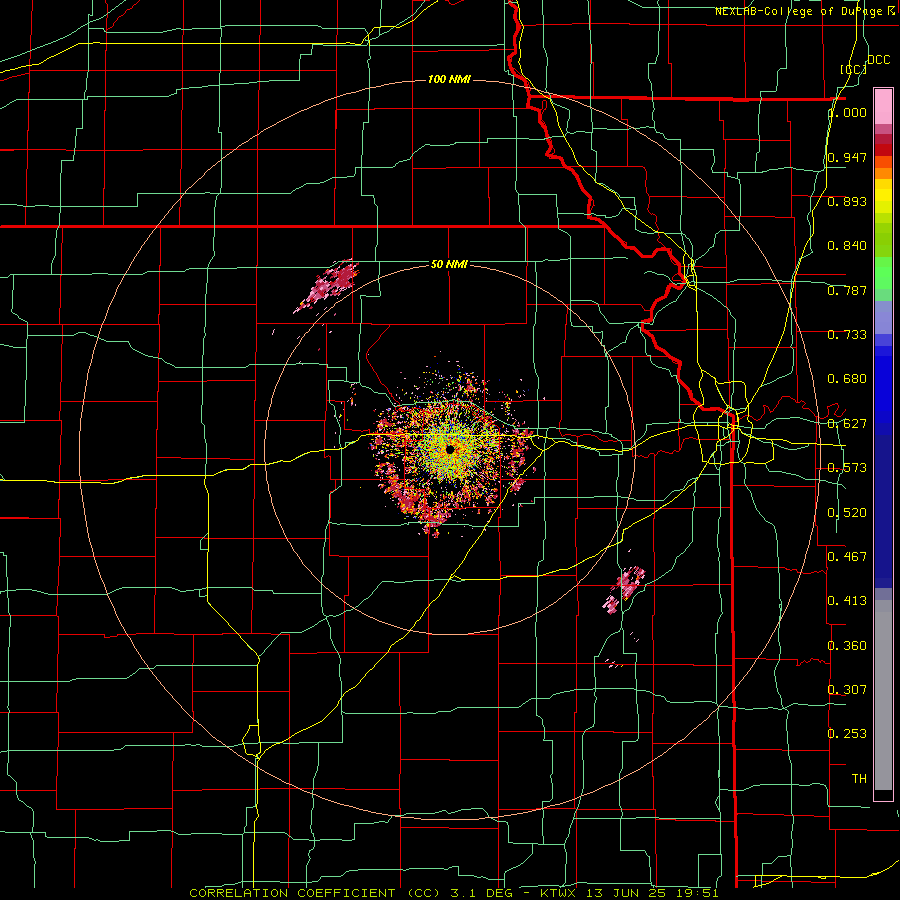Select the 0.307 legend value

[x=847, y=689]
